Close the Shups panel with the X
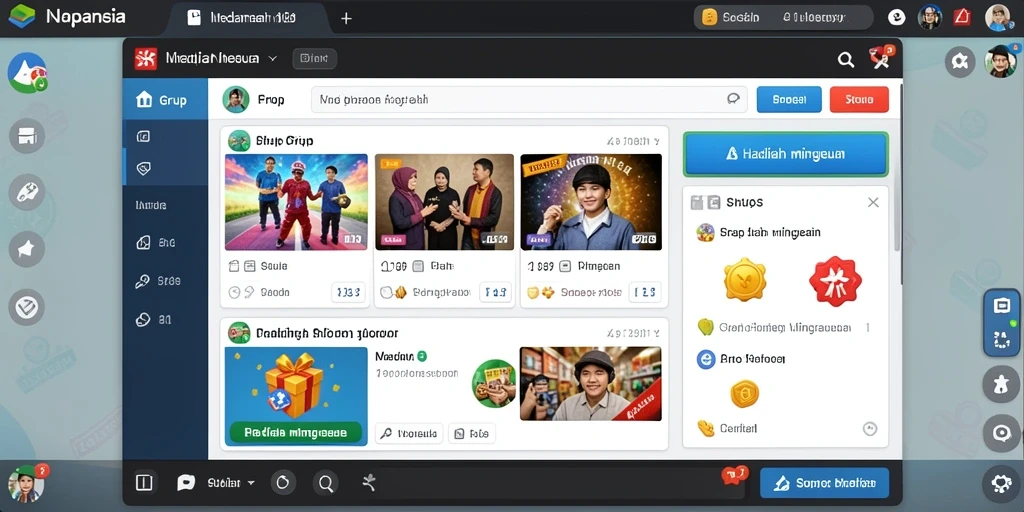 click(x=872, y=202)
